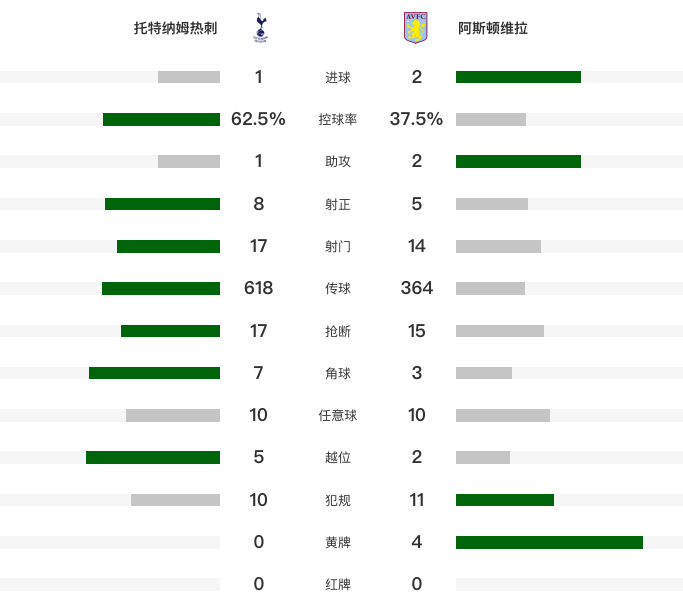Select the 任意球 stat label

pos(338,416)
